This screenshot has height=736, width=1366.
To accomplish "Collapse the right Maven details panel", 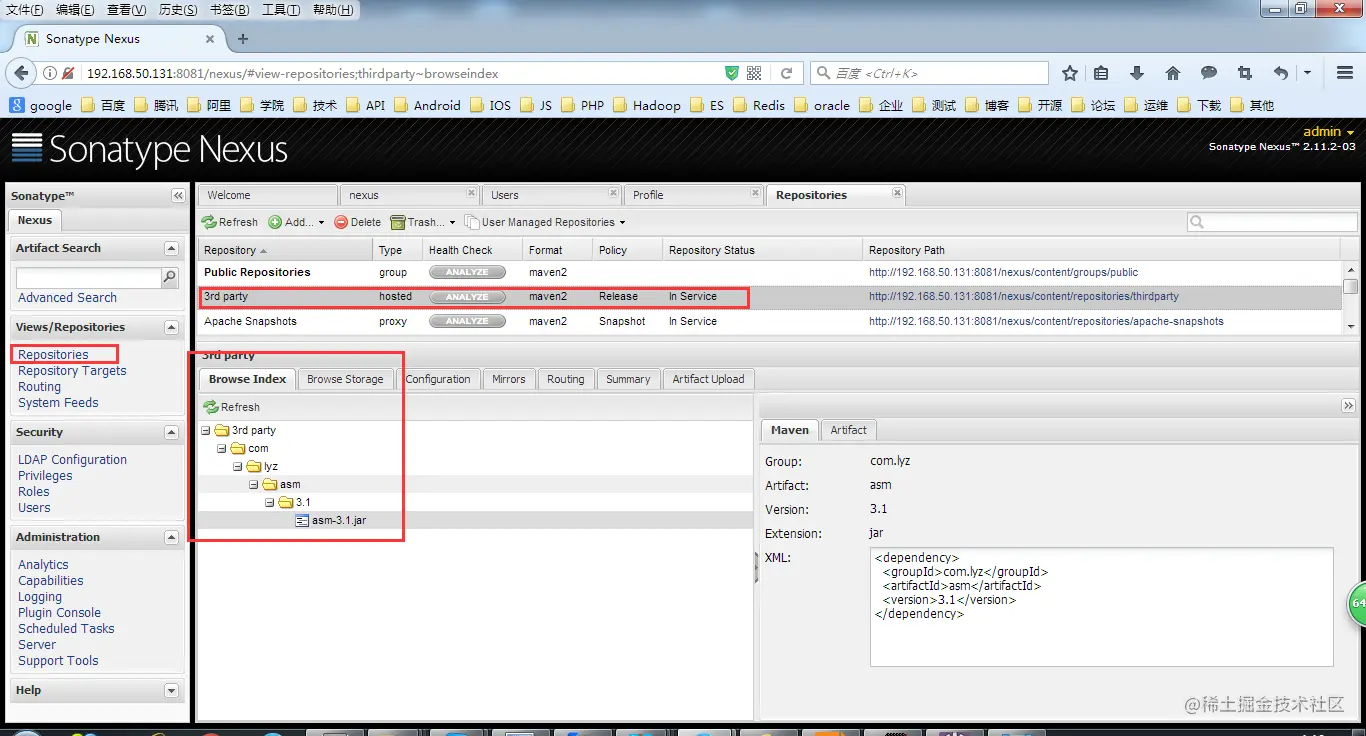I will [1348, 405].
